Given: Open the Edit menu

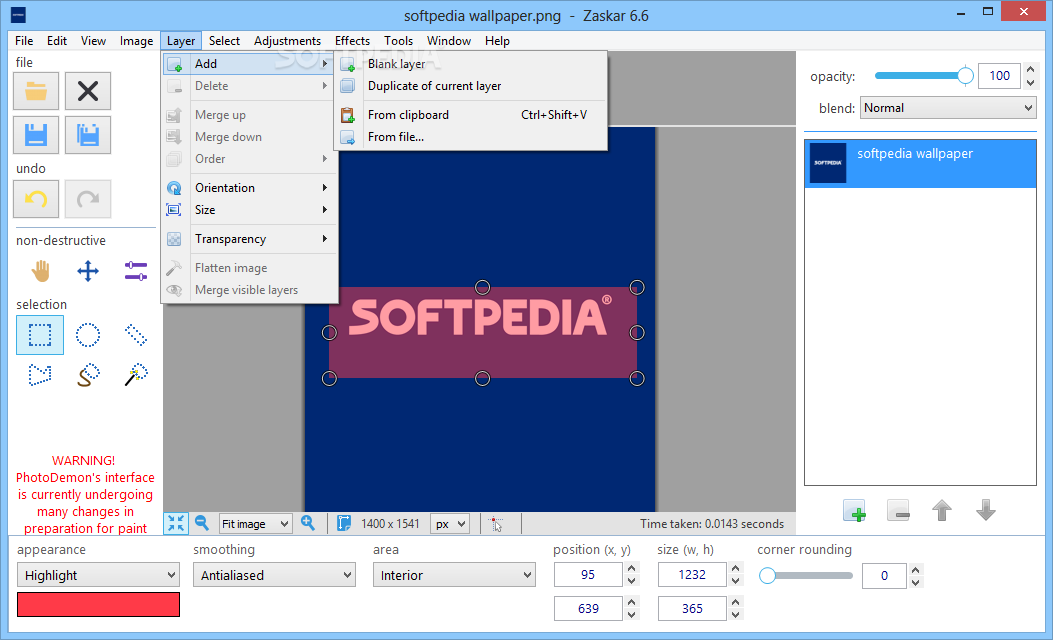Looking at the screenshot, I should [57, 41].
